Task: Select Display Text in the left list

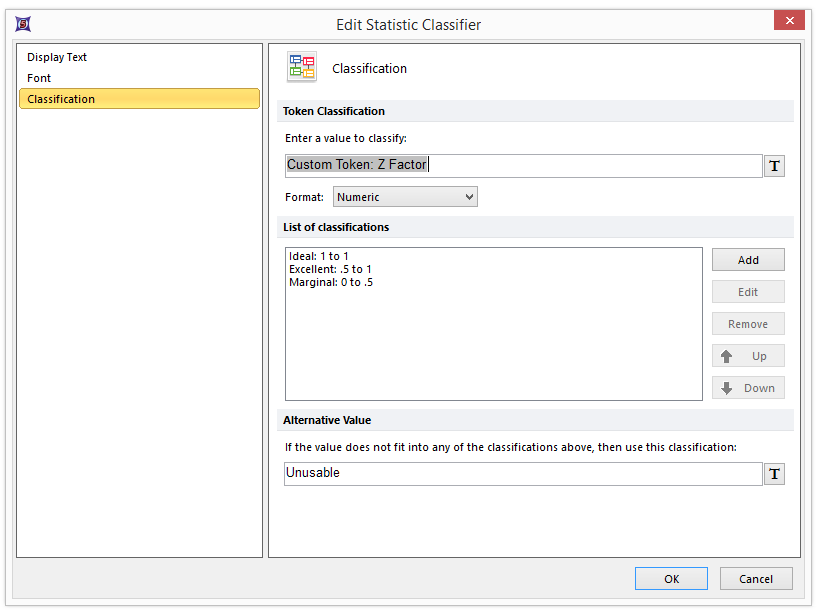Action: (x=57, y=58)
